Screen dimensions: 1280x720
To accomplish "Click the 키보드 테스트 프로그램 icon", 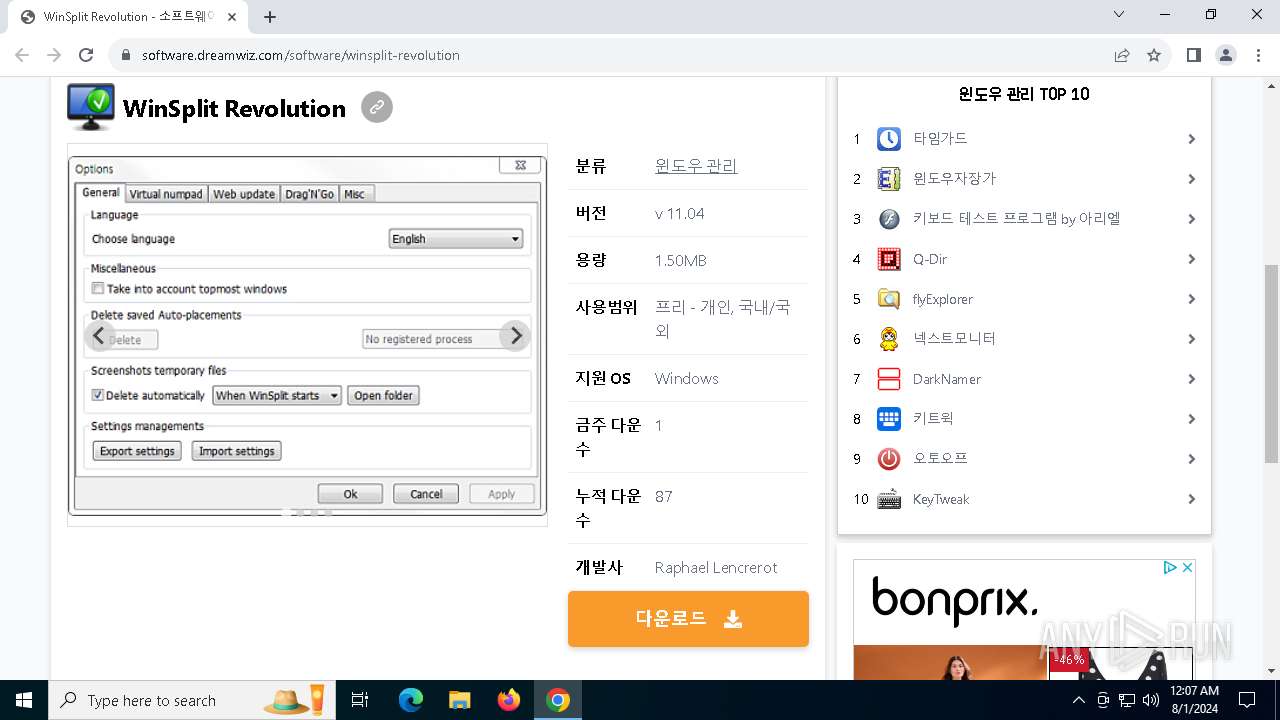I will 889,219.
